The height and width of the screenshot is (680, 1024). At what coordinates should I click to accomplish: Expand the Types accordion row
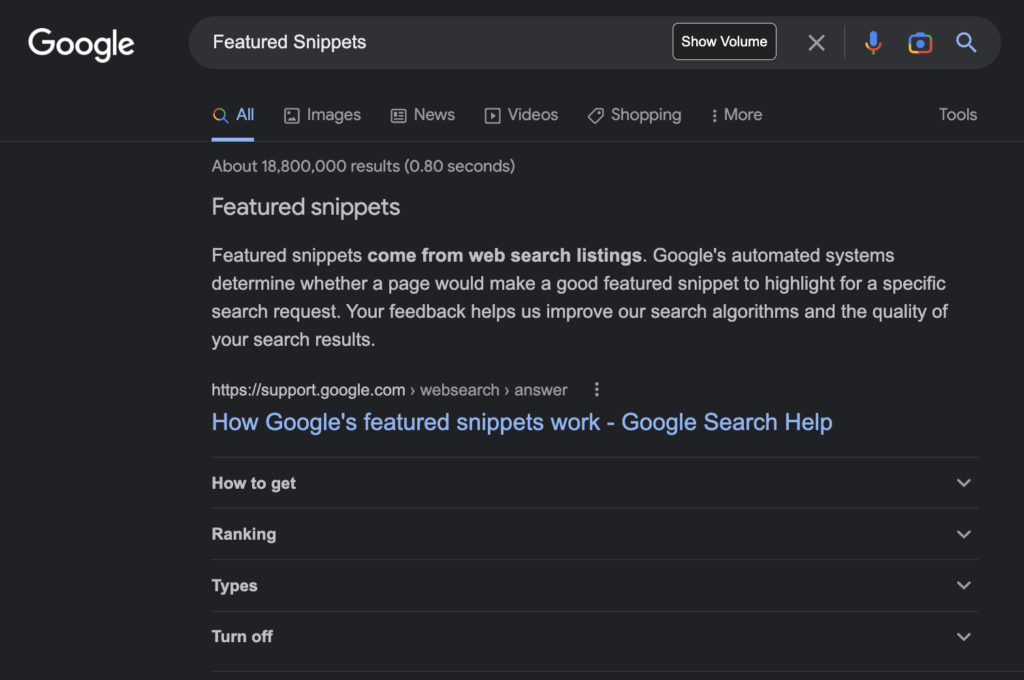(594, 586)
